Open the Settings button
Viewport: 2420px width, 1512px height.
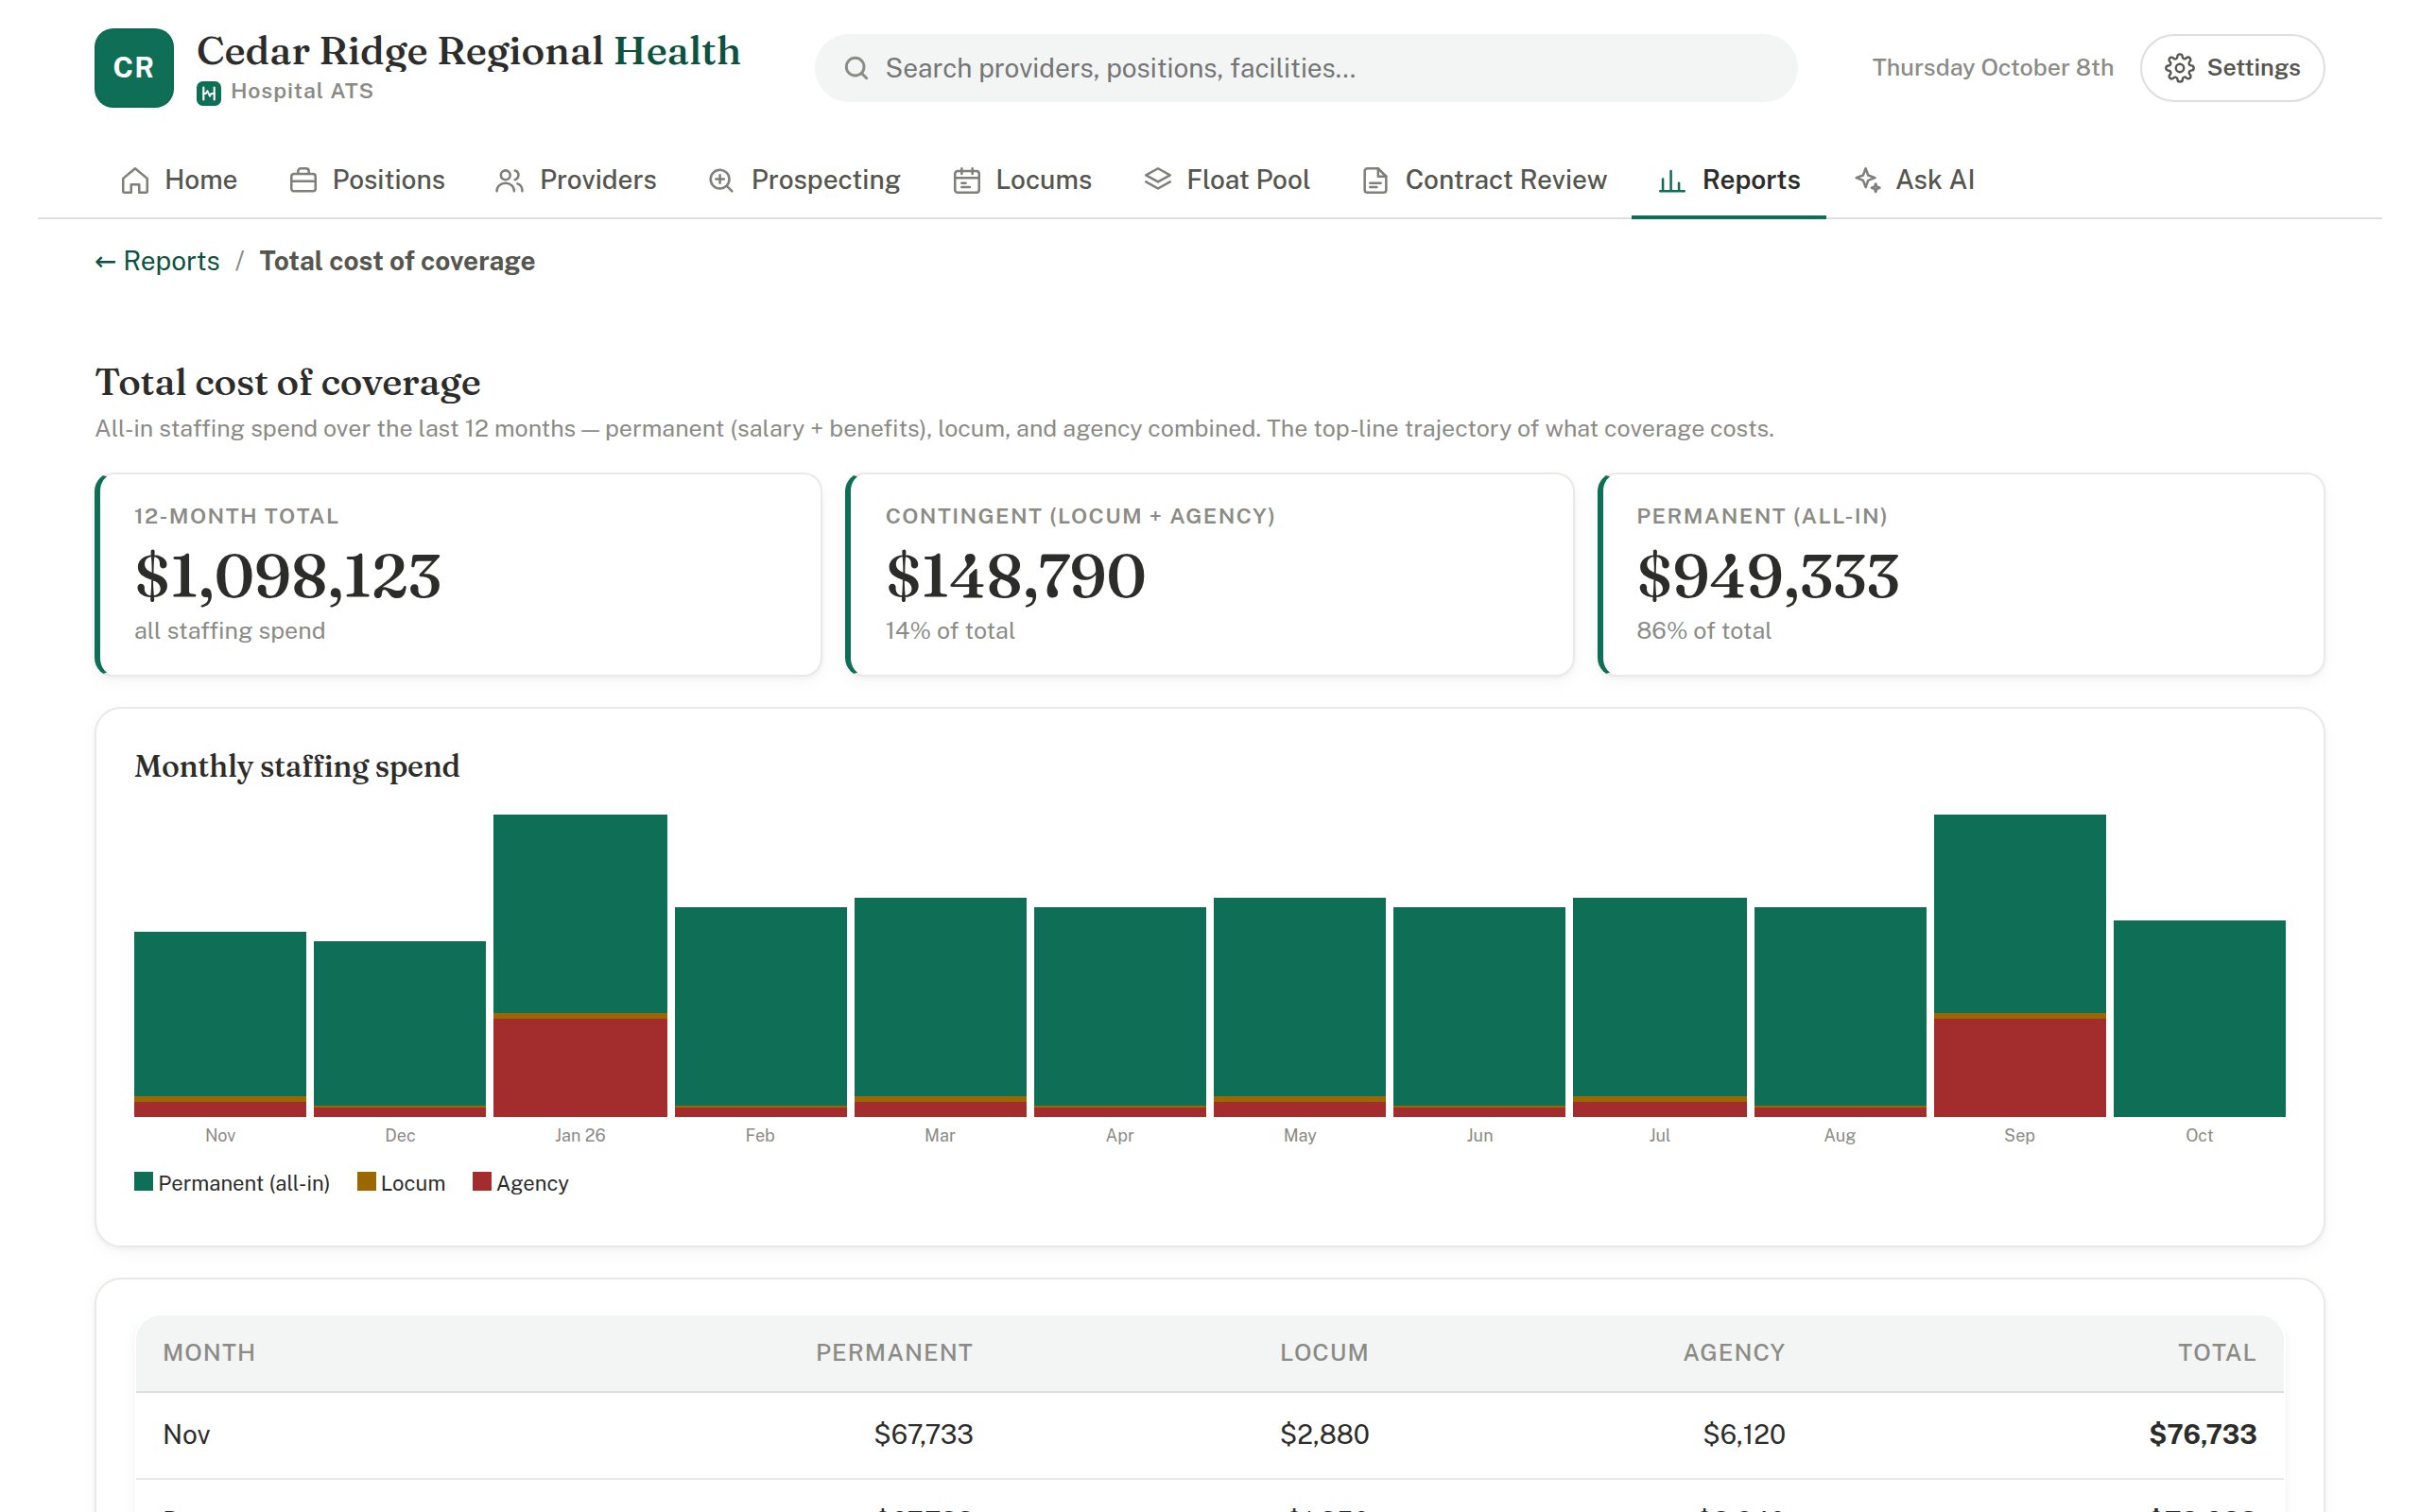pyautogui.click(x=2232, y=68)
